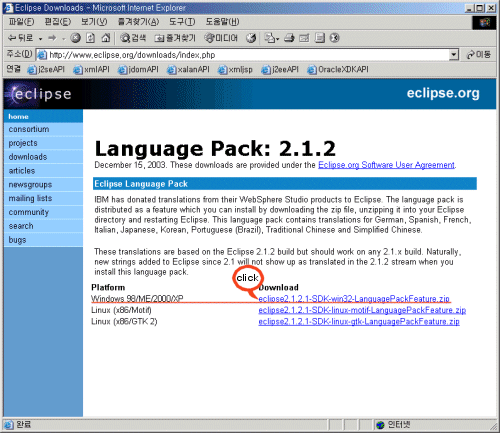Open the Forward history dropdown arrow
Viewport: 500px width, 433px height.
tap(63, 39)
